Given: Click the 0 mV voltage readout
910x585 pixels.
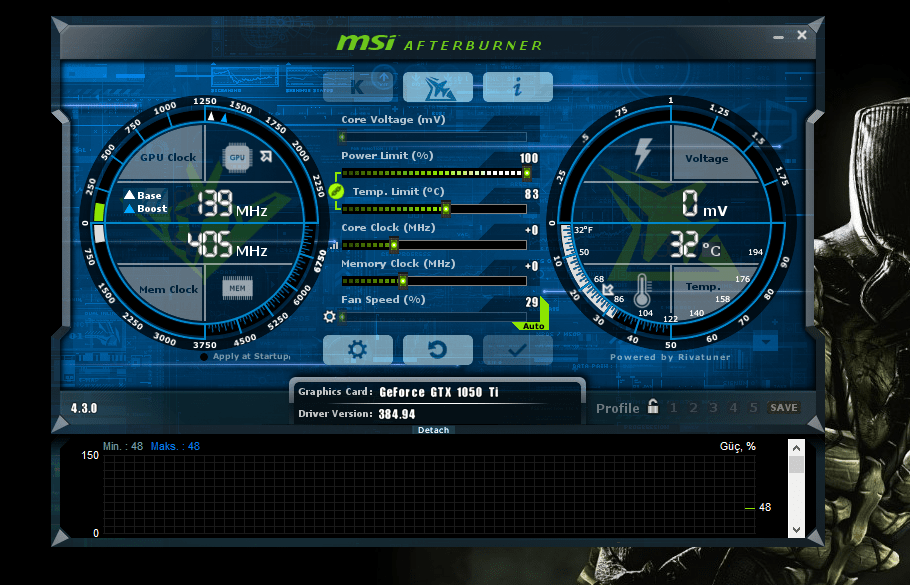Looking at the screenshot, I should point(704,204).
